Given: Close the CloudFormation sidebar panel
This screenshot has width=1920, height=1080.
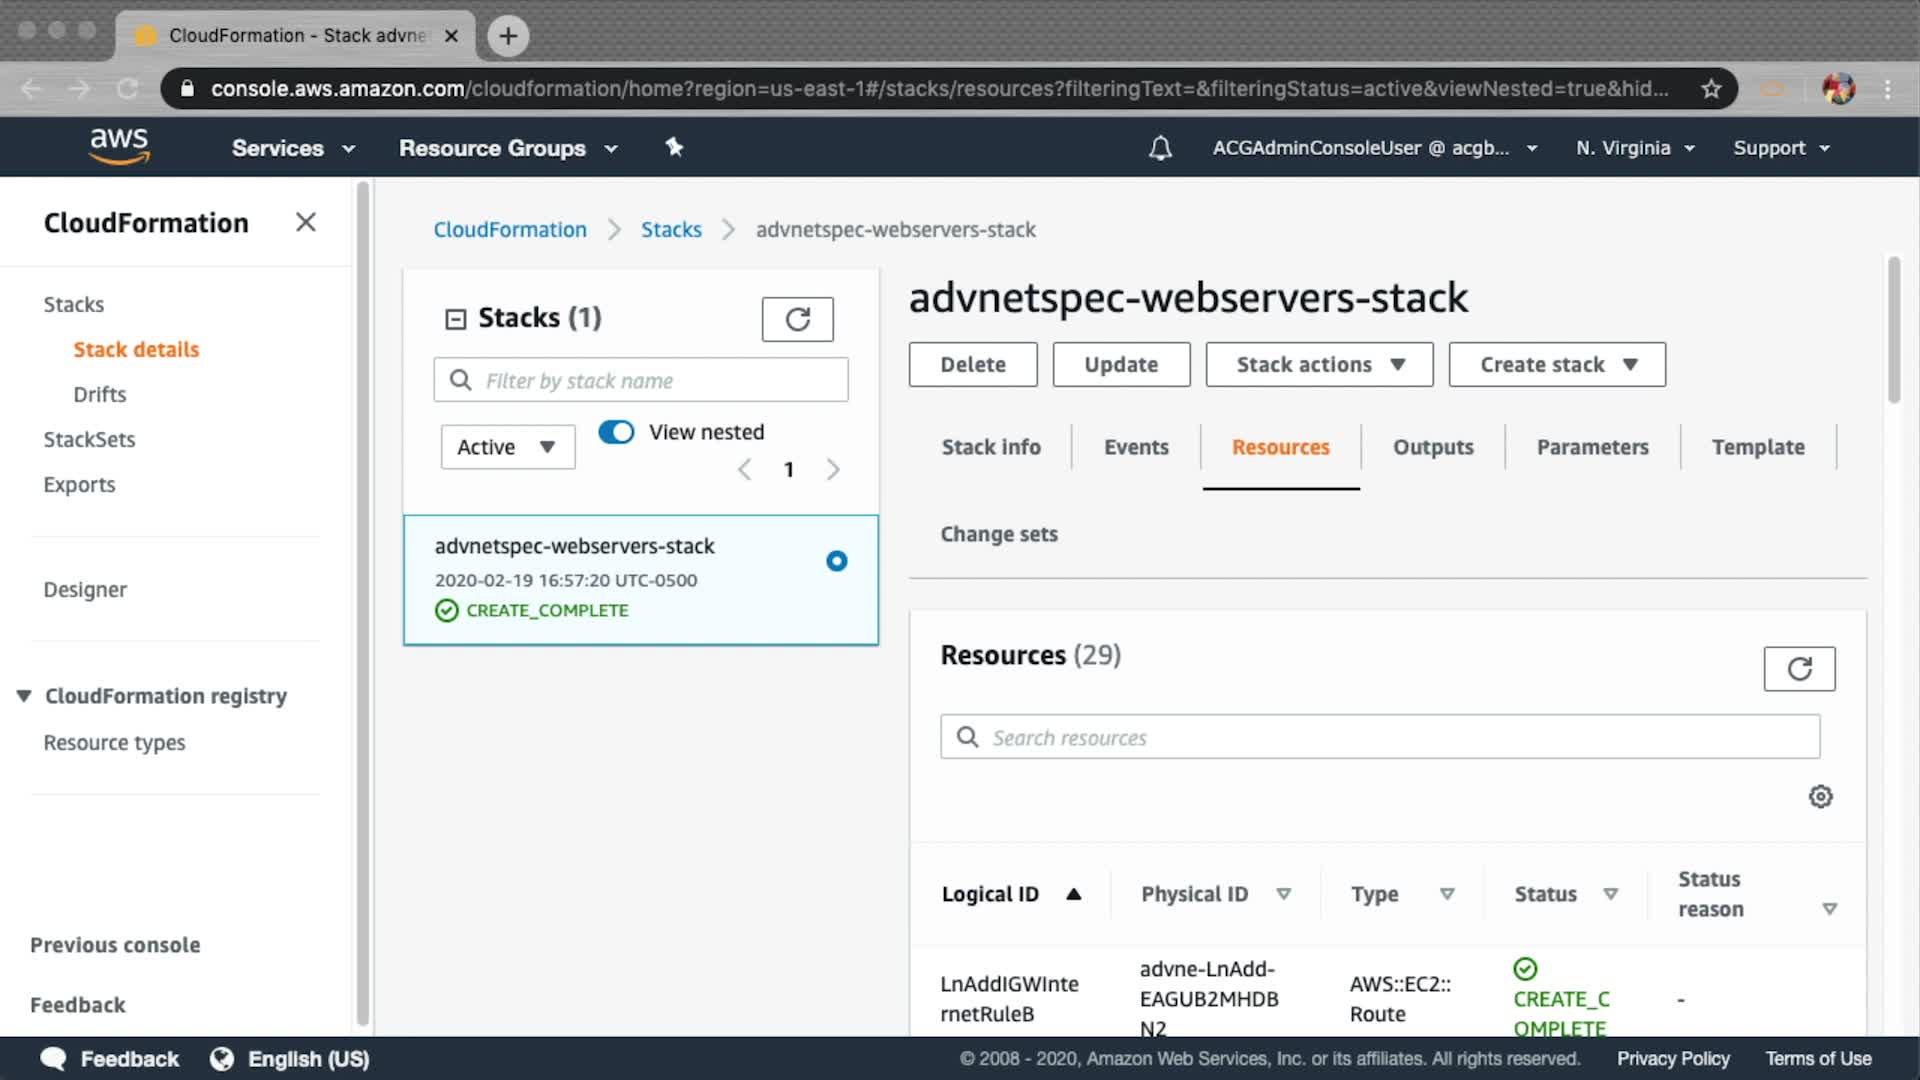Looking at the screenshot, I should 306,222.
